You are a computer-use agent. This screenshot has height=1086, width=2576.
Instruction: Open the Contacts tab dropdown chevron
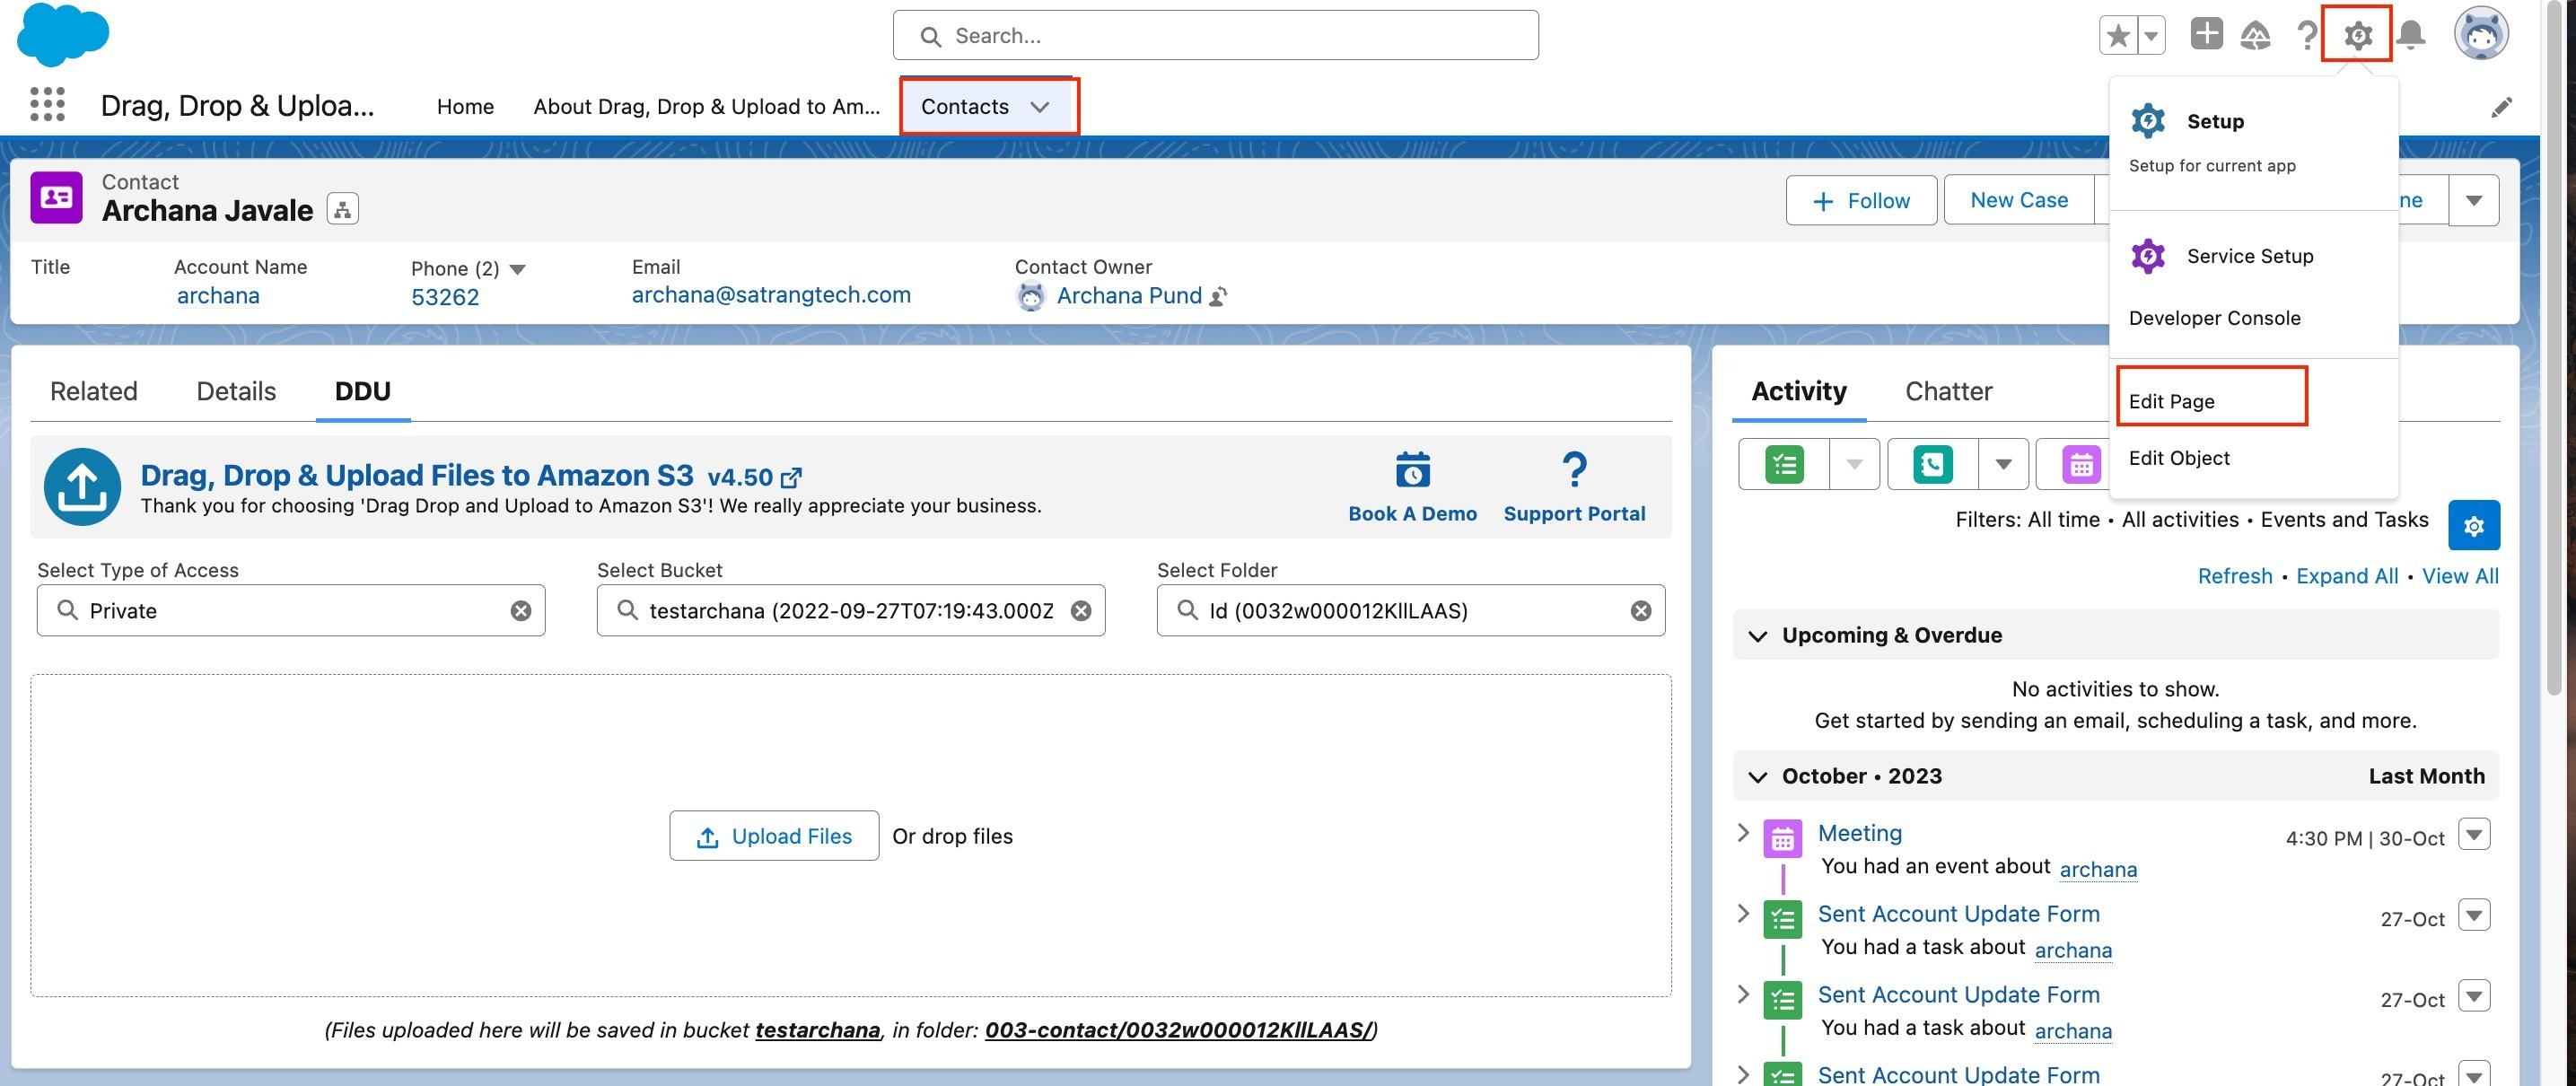(x=1040, y=107)
